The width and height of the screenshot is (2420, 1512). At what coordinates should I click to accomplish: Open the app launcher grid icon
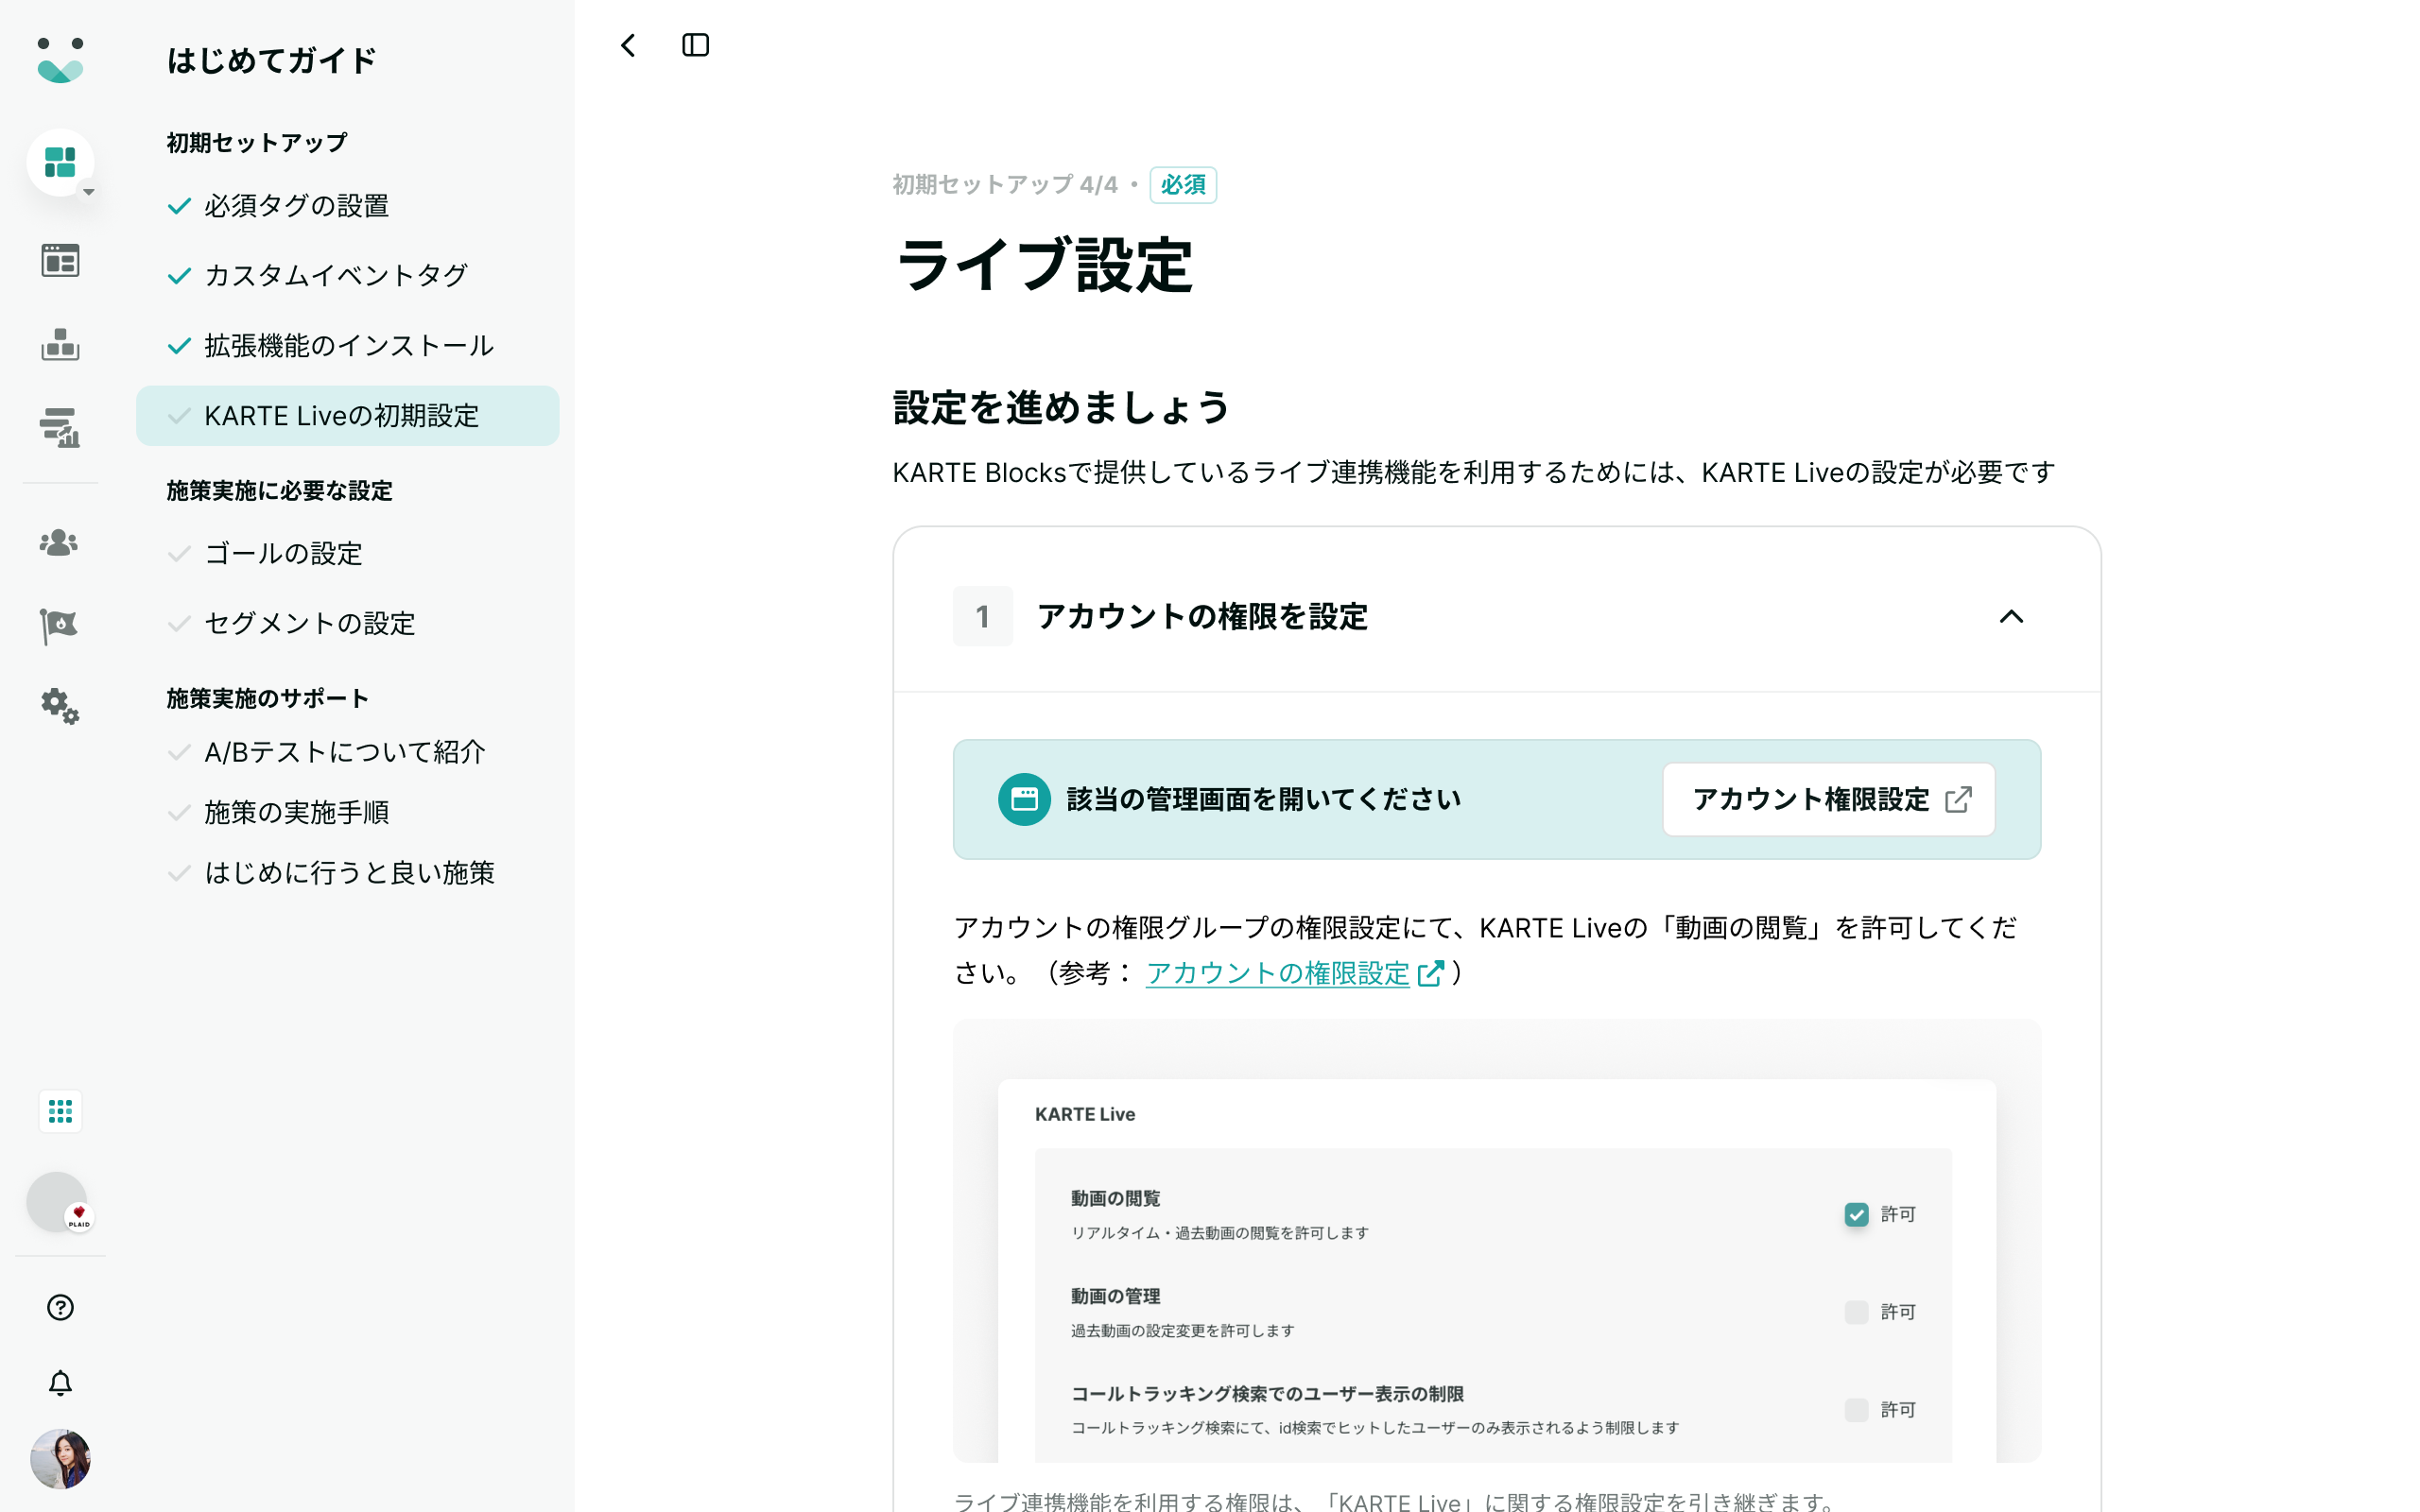60,1111
